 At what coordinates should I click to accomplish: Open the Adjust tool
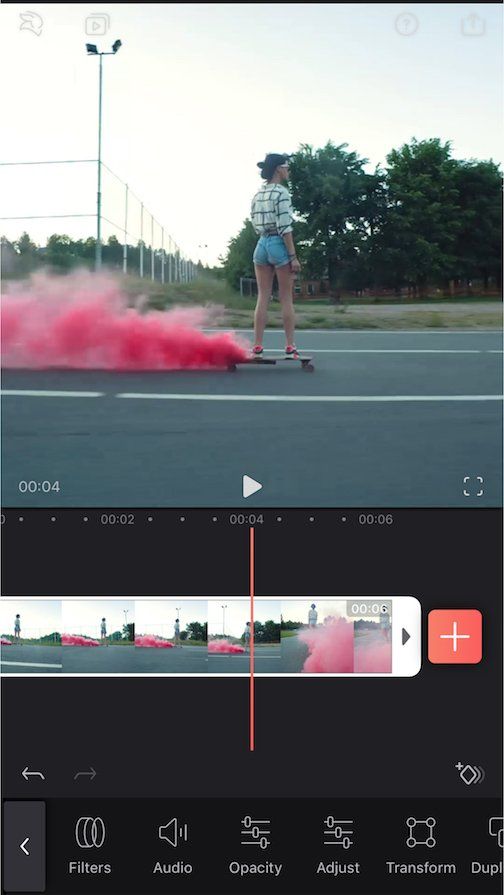coord(338,845)
